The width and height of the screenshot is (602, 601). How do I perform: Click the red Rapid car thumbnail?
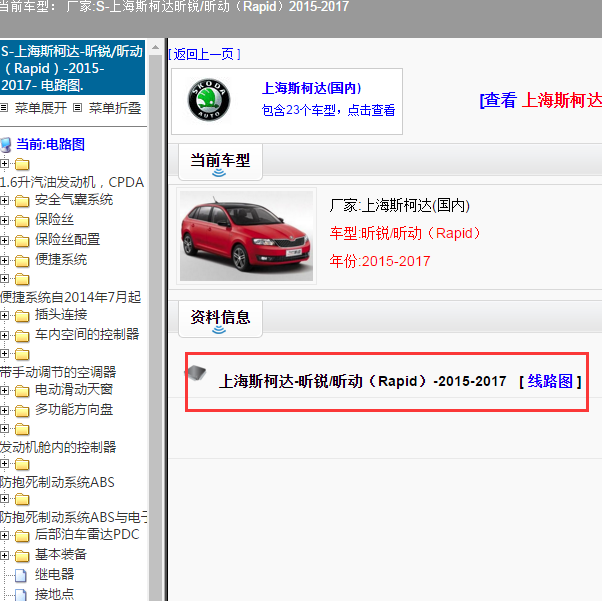tap(246, 236)
